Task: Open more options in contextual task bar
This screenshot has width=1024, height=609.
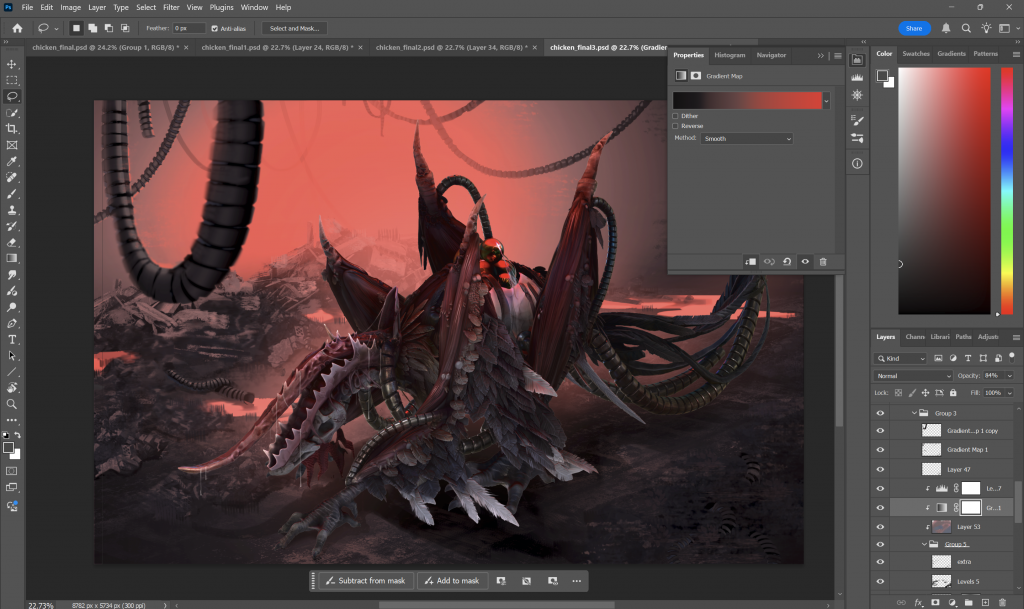Action: pos(577,581)
